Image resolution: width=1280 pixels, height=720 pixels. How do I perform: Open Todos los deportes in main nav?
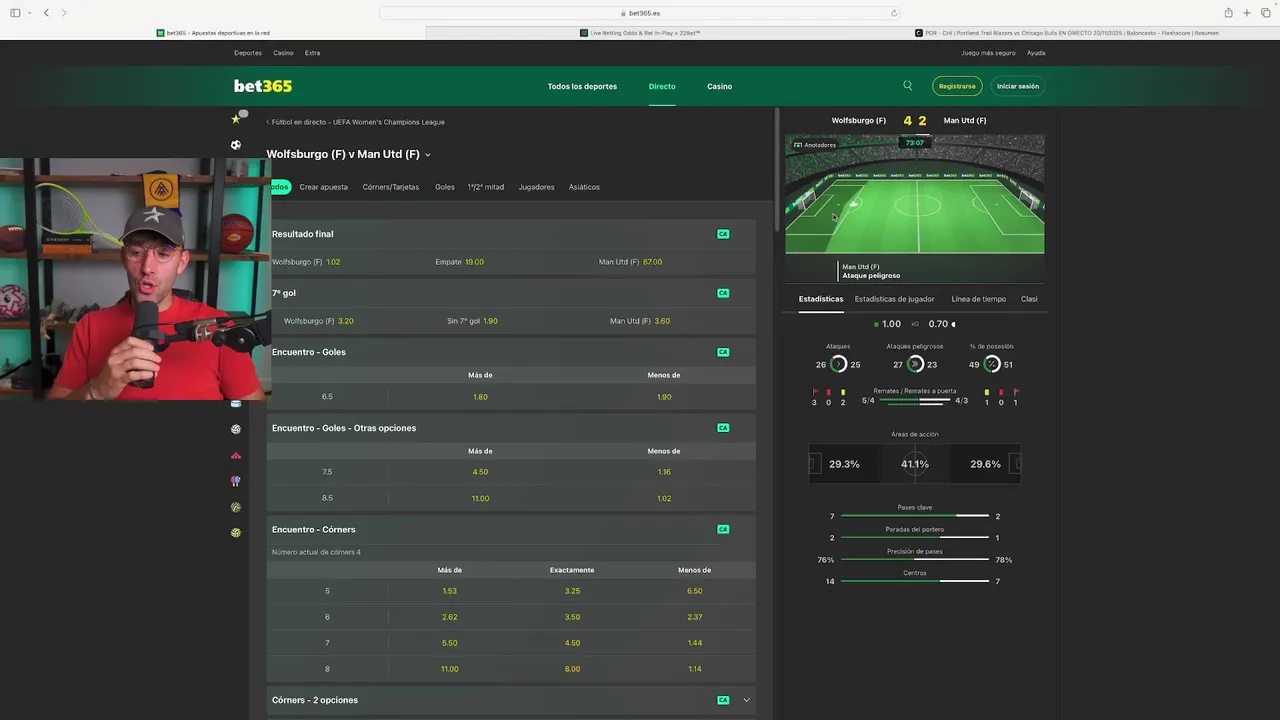[582, 86]
